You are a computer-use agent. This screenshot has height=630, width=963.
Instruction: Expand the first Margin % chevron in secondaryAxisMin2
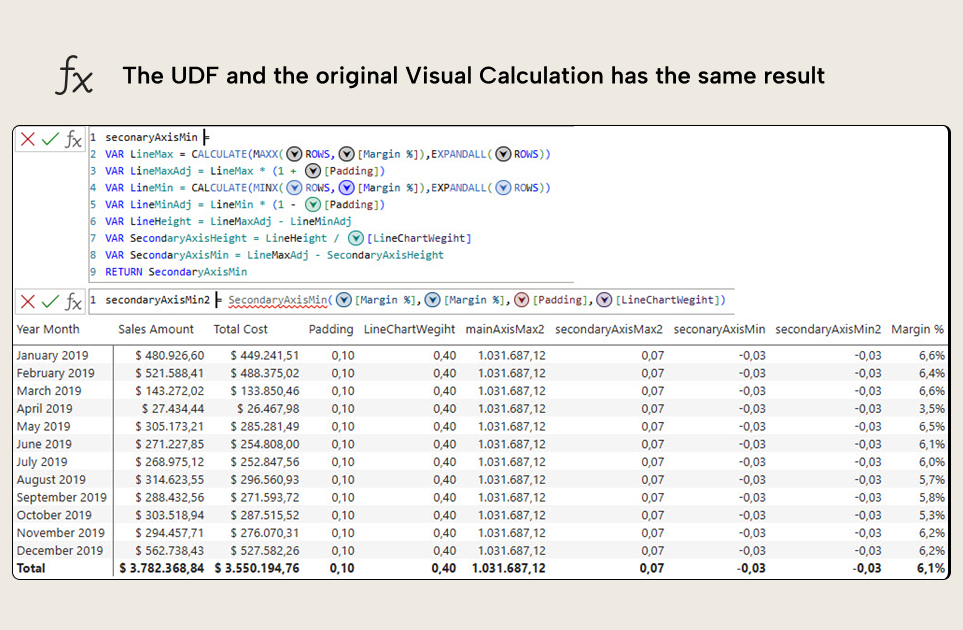[x=343, y=299]
